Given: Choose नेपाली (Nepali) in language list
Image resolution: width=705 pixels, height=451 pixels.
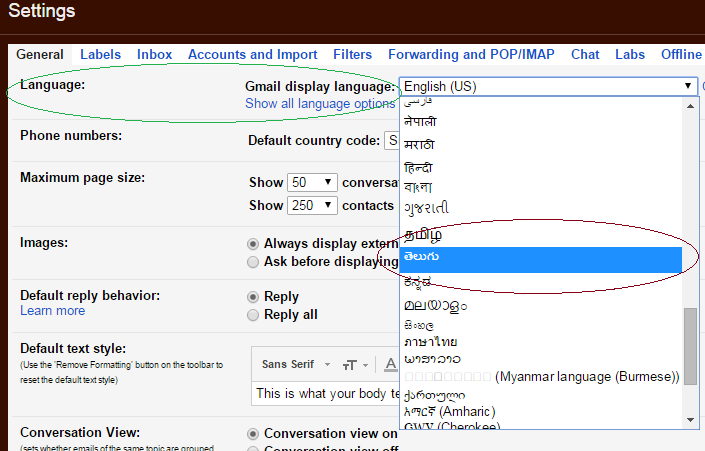Looking at the screenshot, I should click(540, 121).
